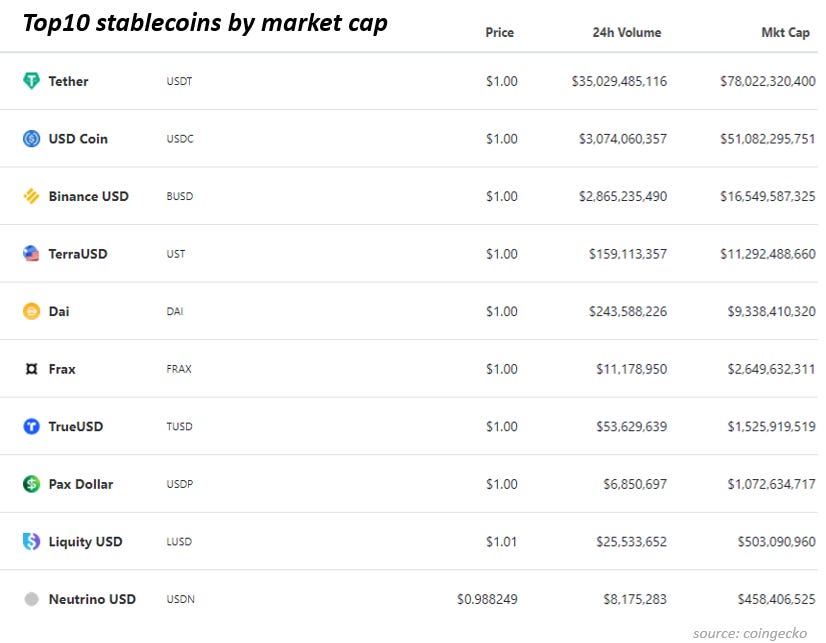826x643 pixels.
Task: Click the Tether green diamond icon
Action: pos(32,81)
